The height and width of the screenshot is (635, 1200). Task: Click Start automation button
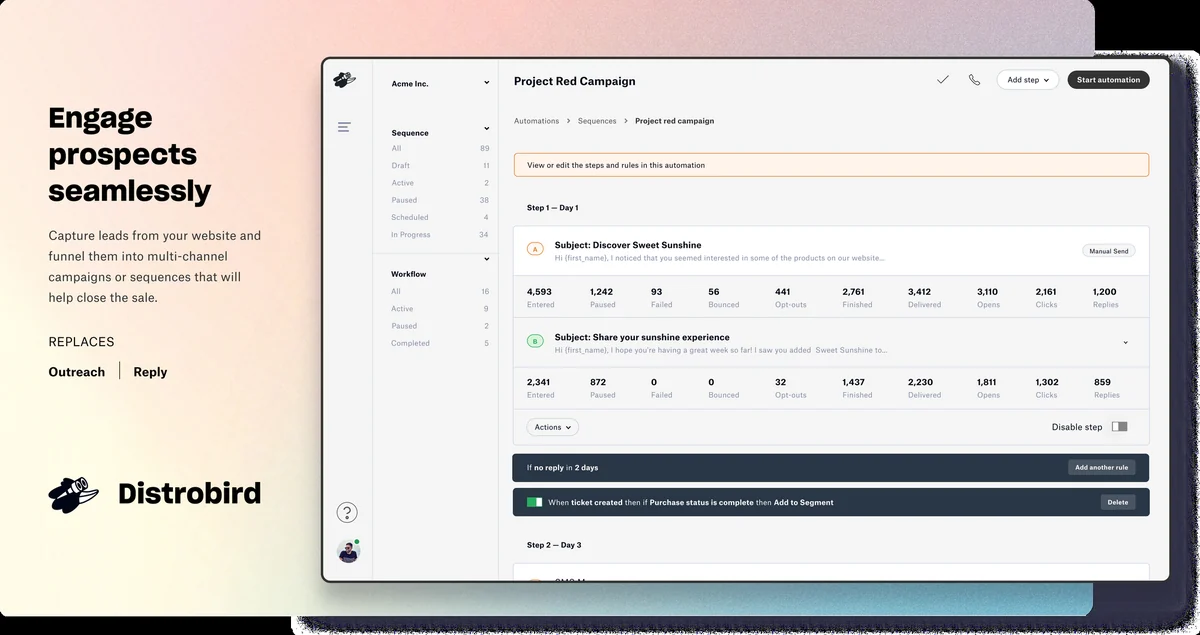[1108, 80]
